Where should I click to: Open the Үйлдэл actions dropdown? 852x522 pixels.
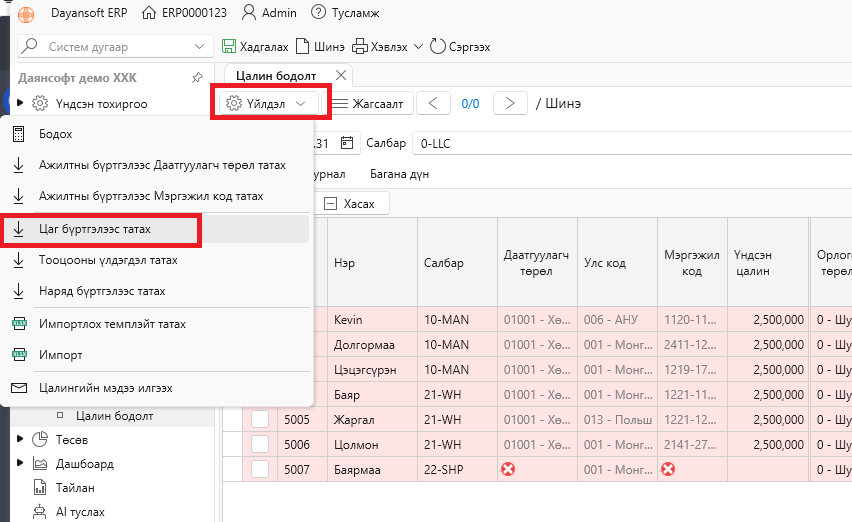tap(268, 103)
